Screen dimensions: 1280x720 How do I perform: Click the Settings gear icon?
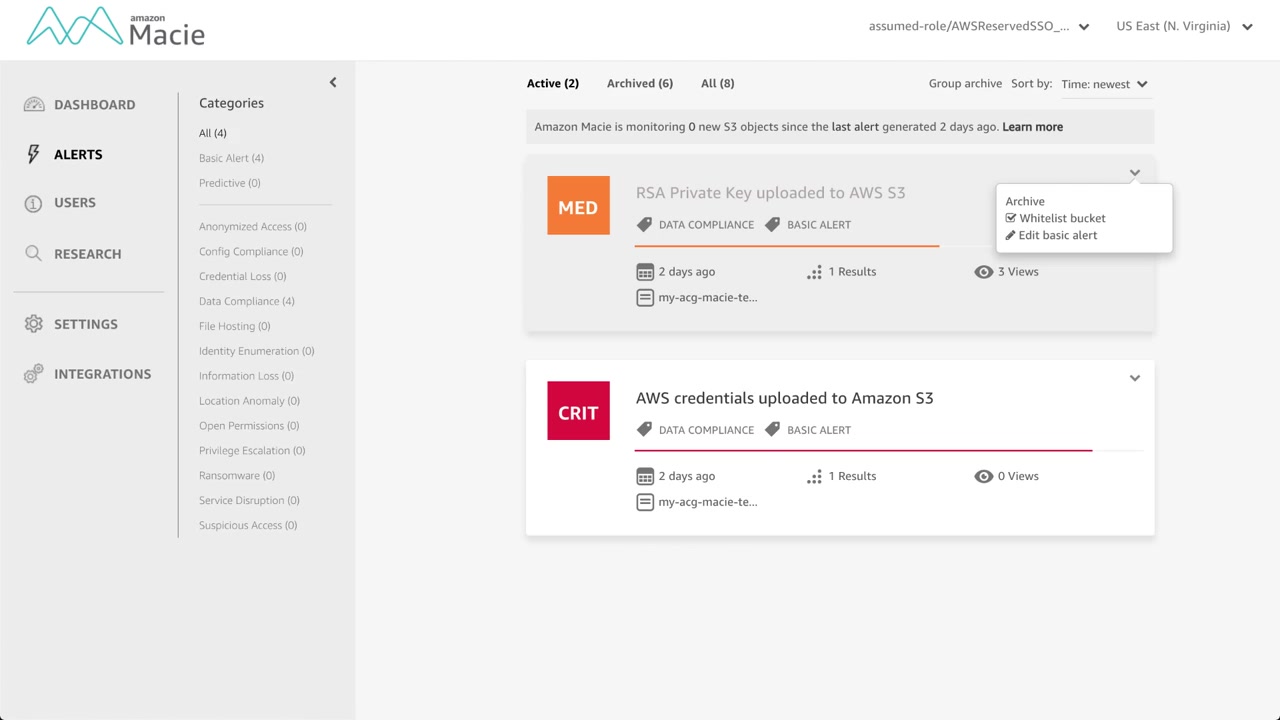tap(34, 324)
